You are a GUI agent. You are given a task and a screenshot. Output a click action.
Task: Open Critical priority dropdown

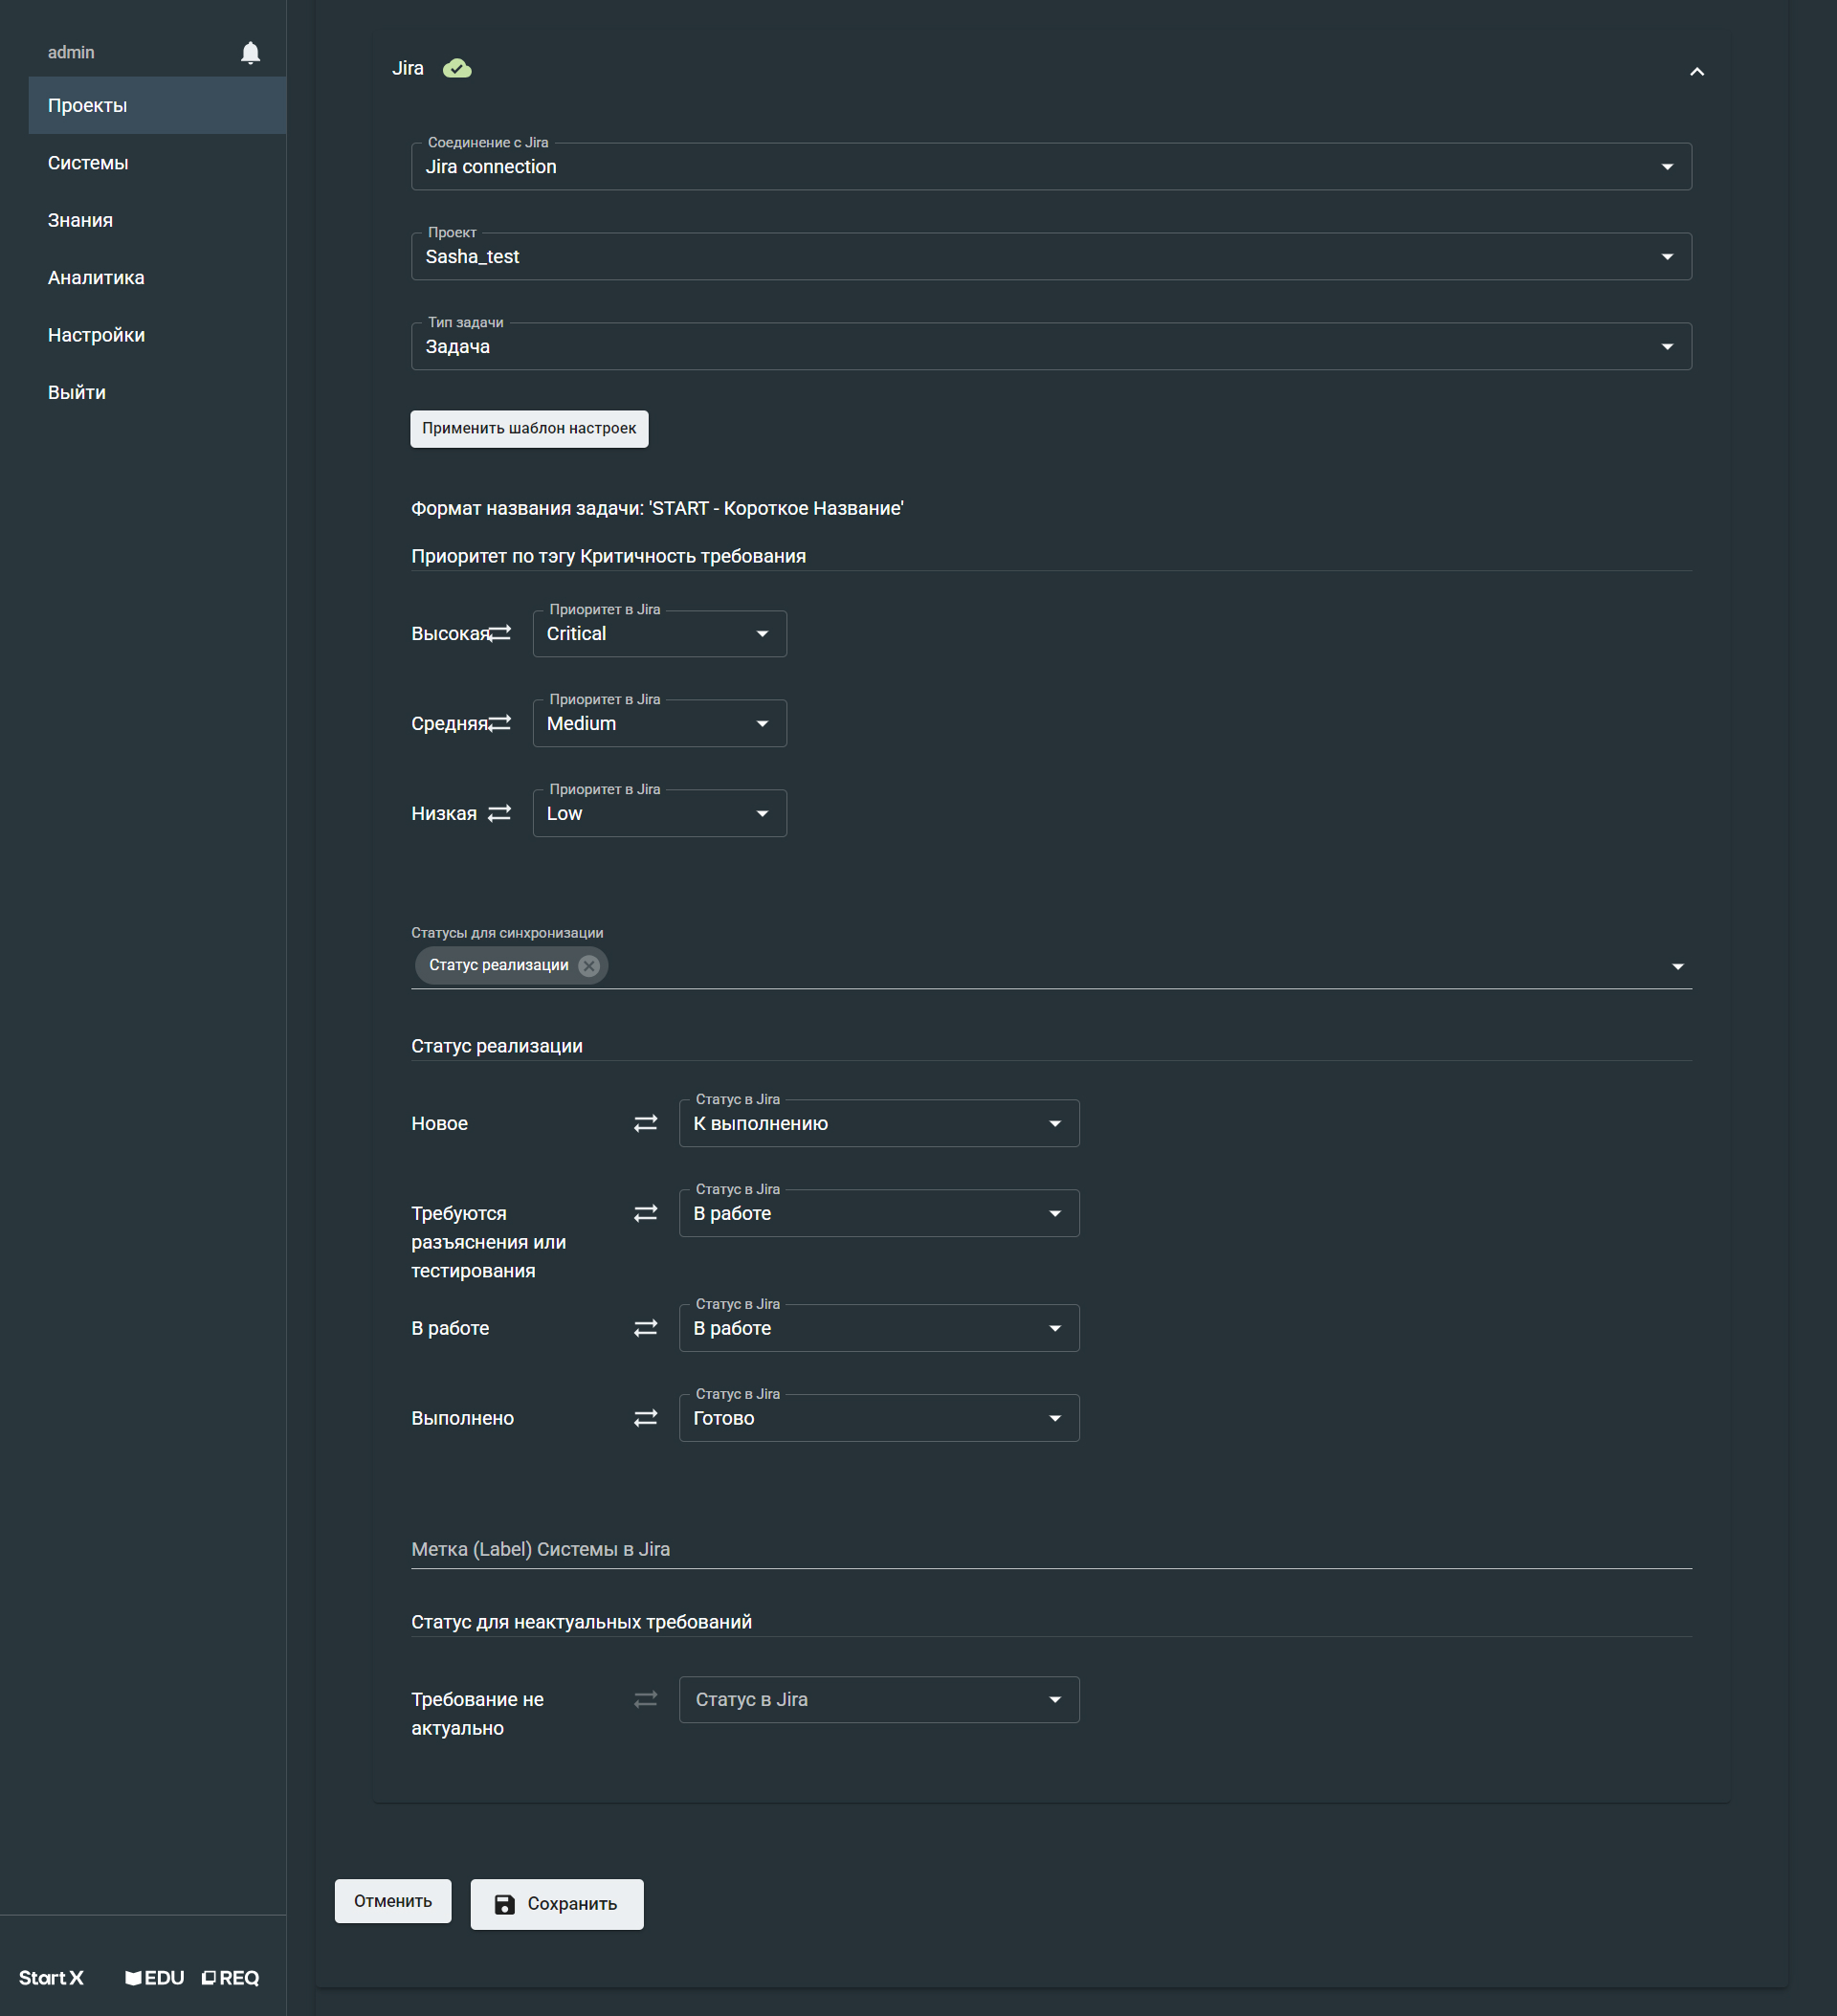click(x=659, y=634)
